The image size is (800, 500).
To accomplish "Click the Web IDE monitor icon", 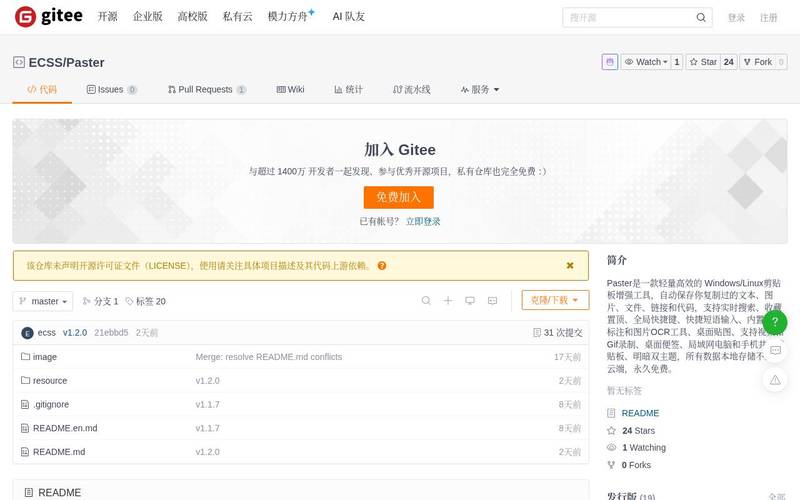I will tap(470, 301).
